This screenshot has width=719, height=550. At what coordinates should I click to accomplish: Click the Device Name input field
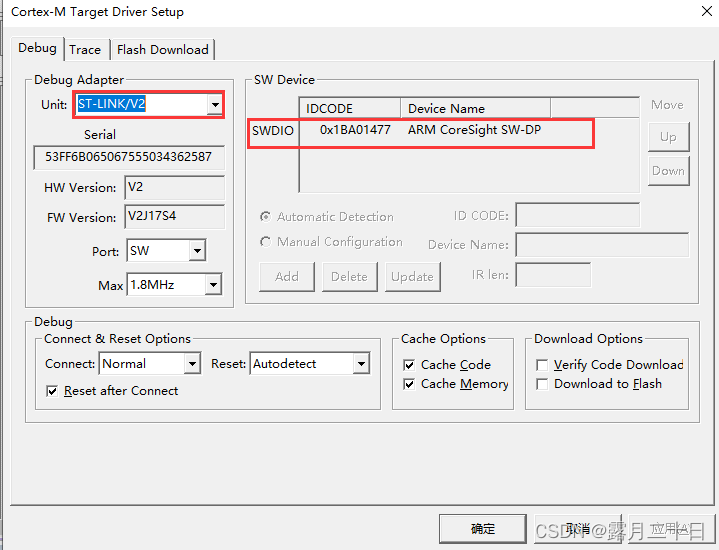point(602,244)
